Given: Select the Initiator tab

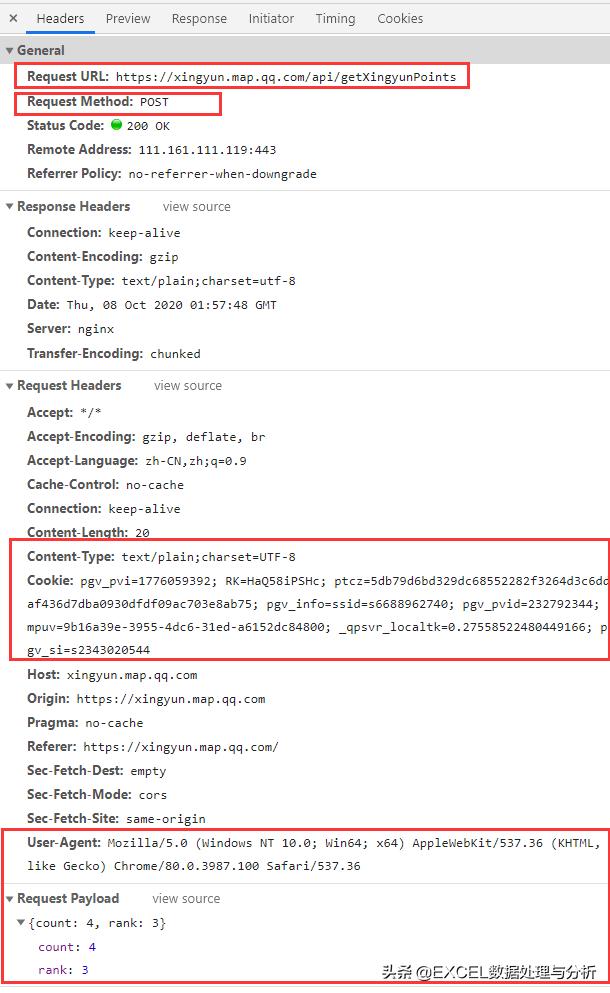Looking at the screenshot, I should coord(271,18).
